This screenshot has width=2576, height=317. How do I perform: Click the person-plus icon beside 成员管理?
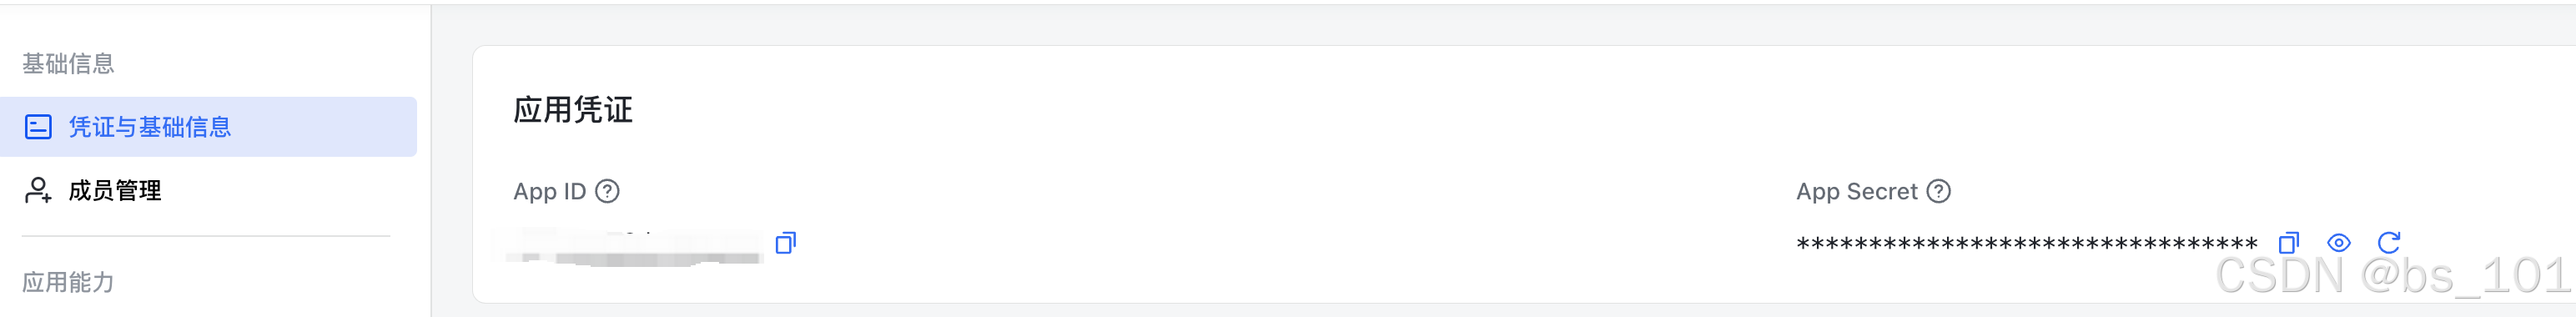[38, 190]
